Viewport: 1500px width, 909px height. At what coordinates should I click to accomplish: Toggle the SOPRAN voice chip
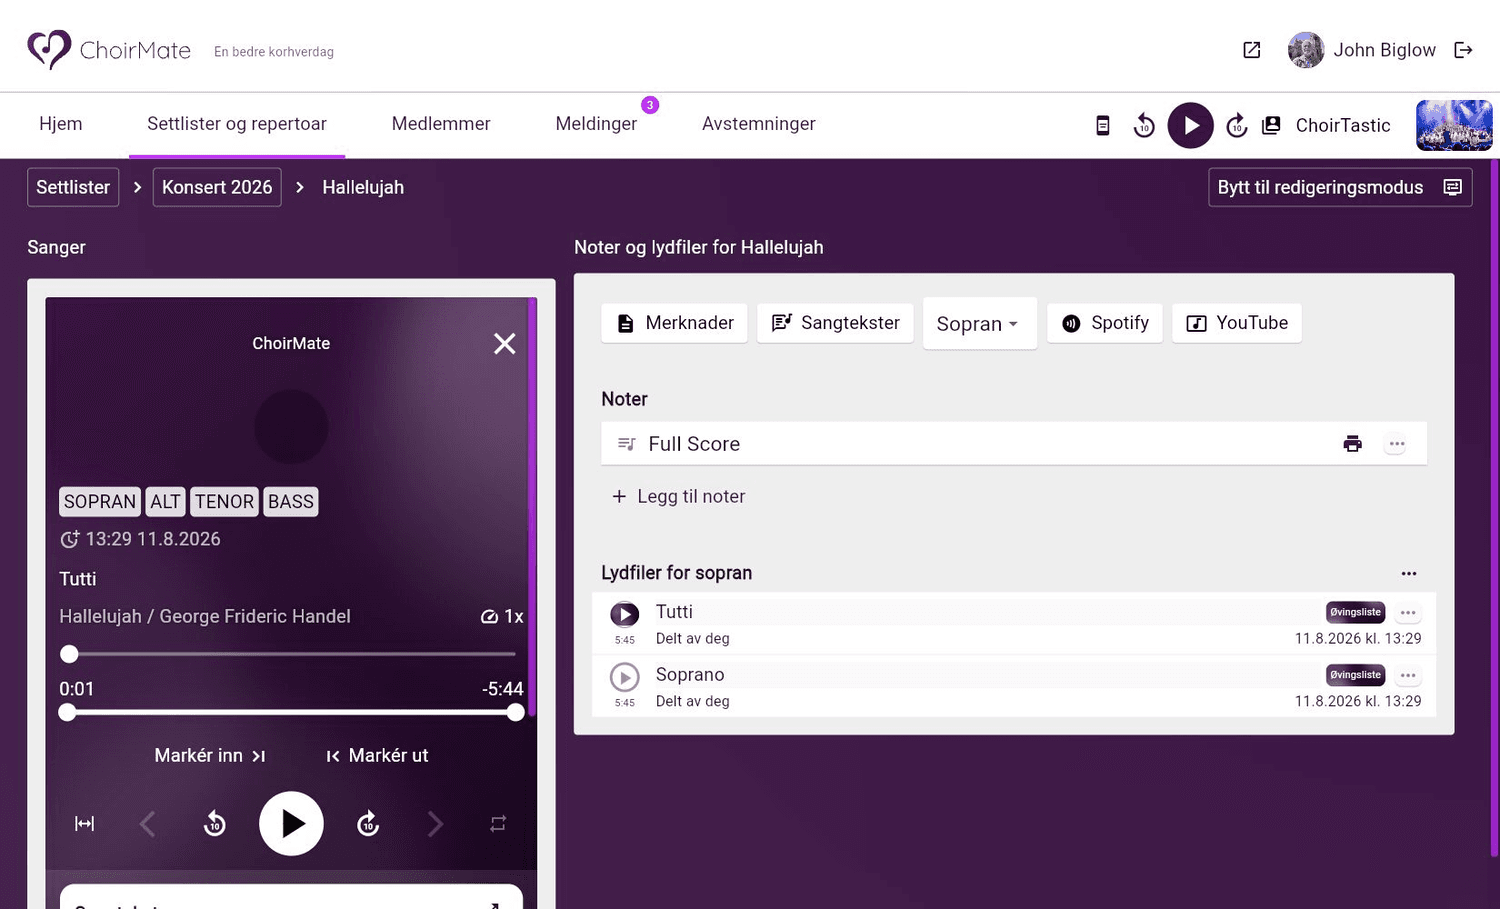coord(100,502)
